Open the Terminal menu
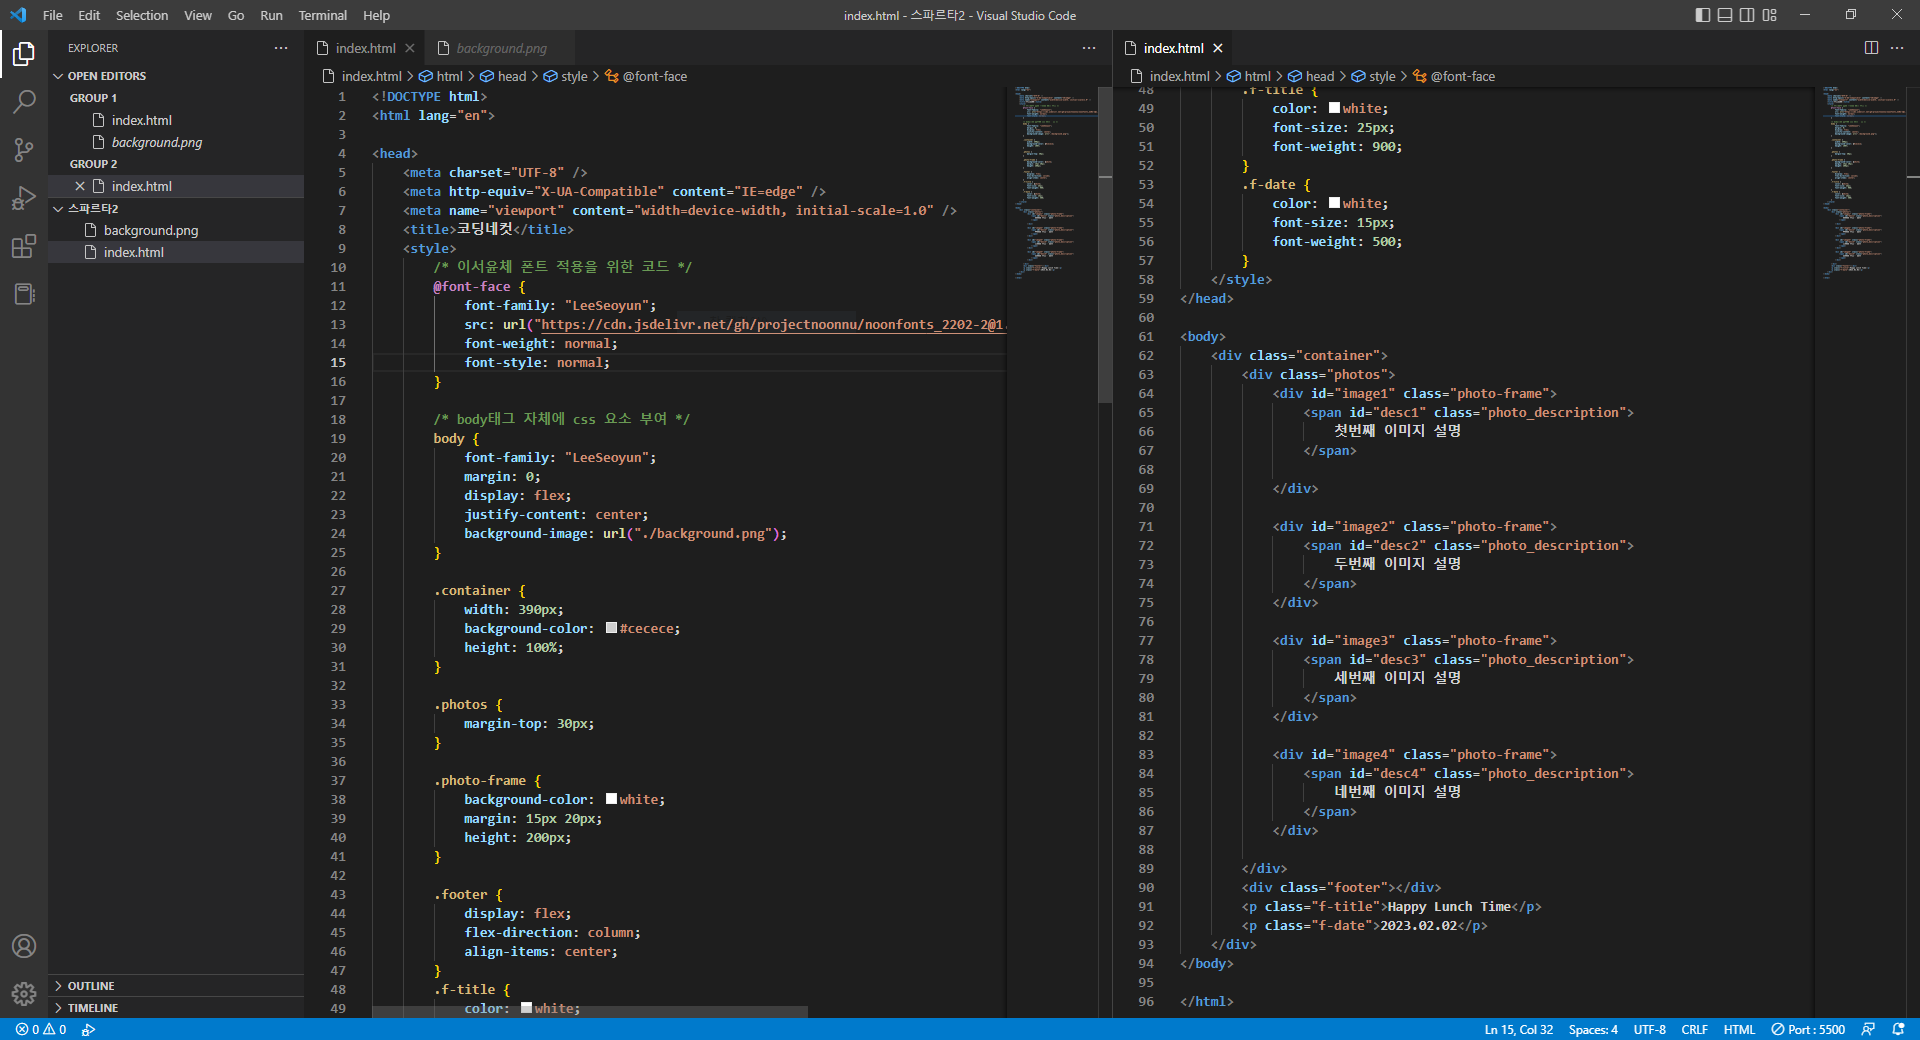1920x1040 pixels. tap(323, 15)
